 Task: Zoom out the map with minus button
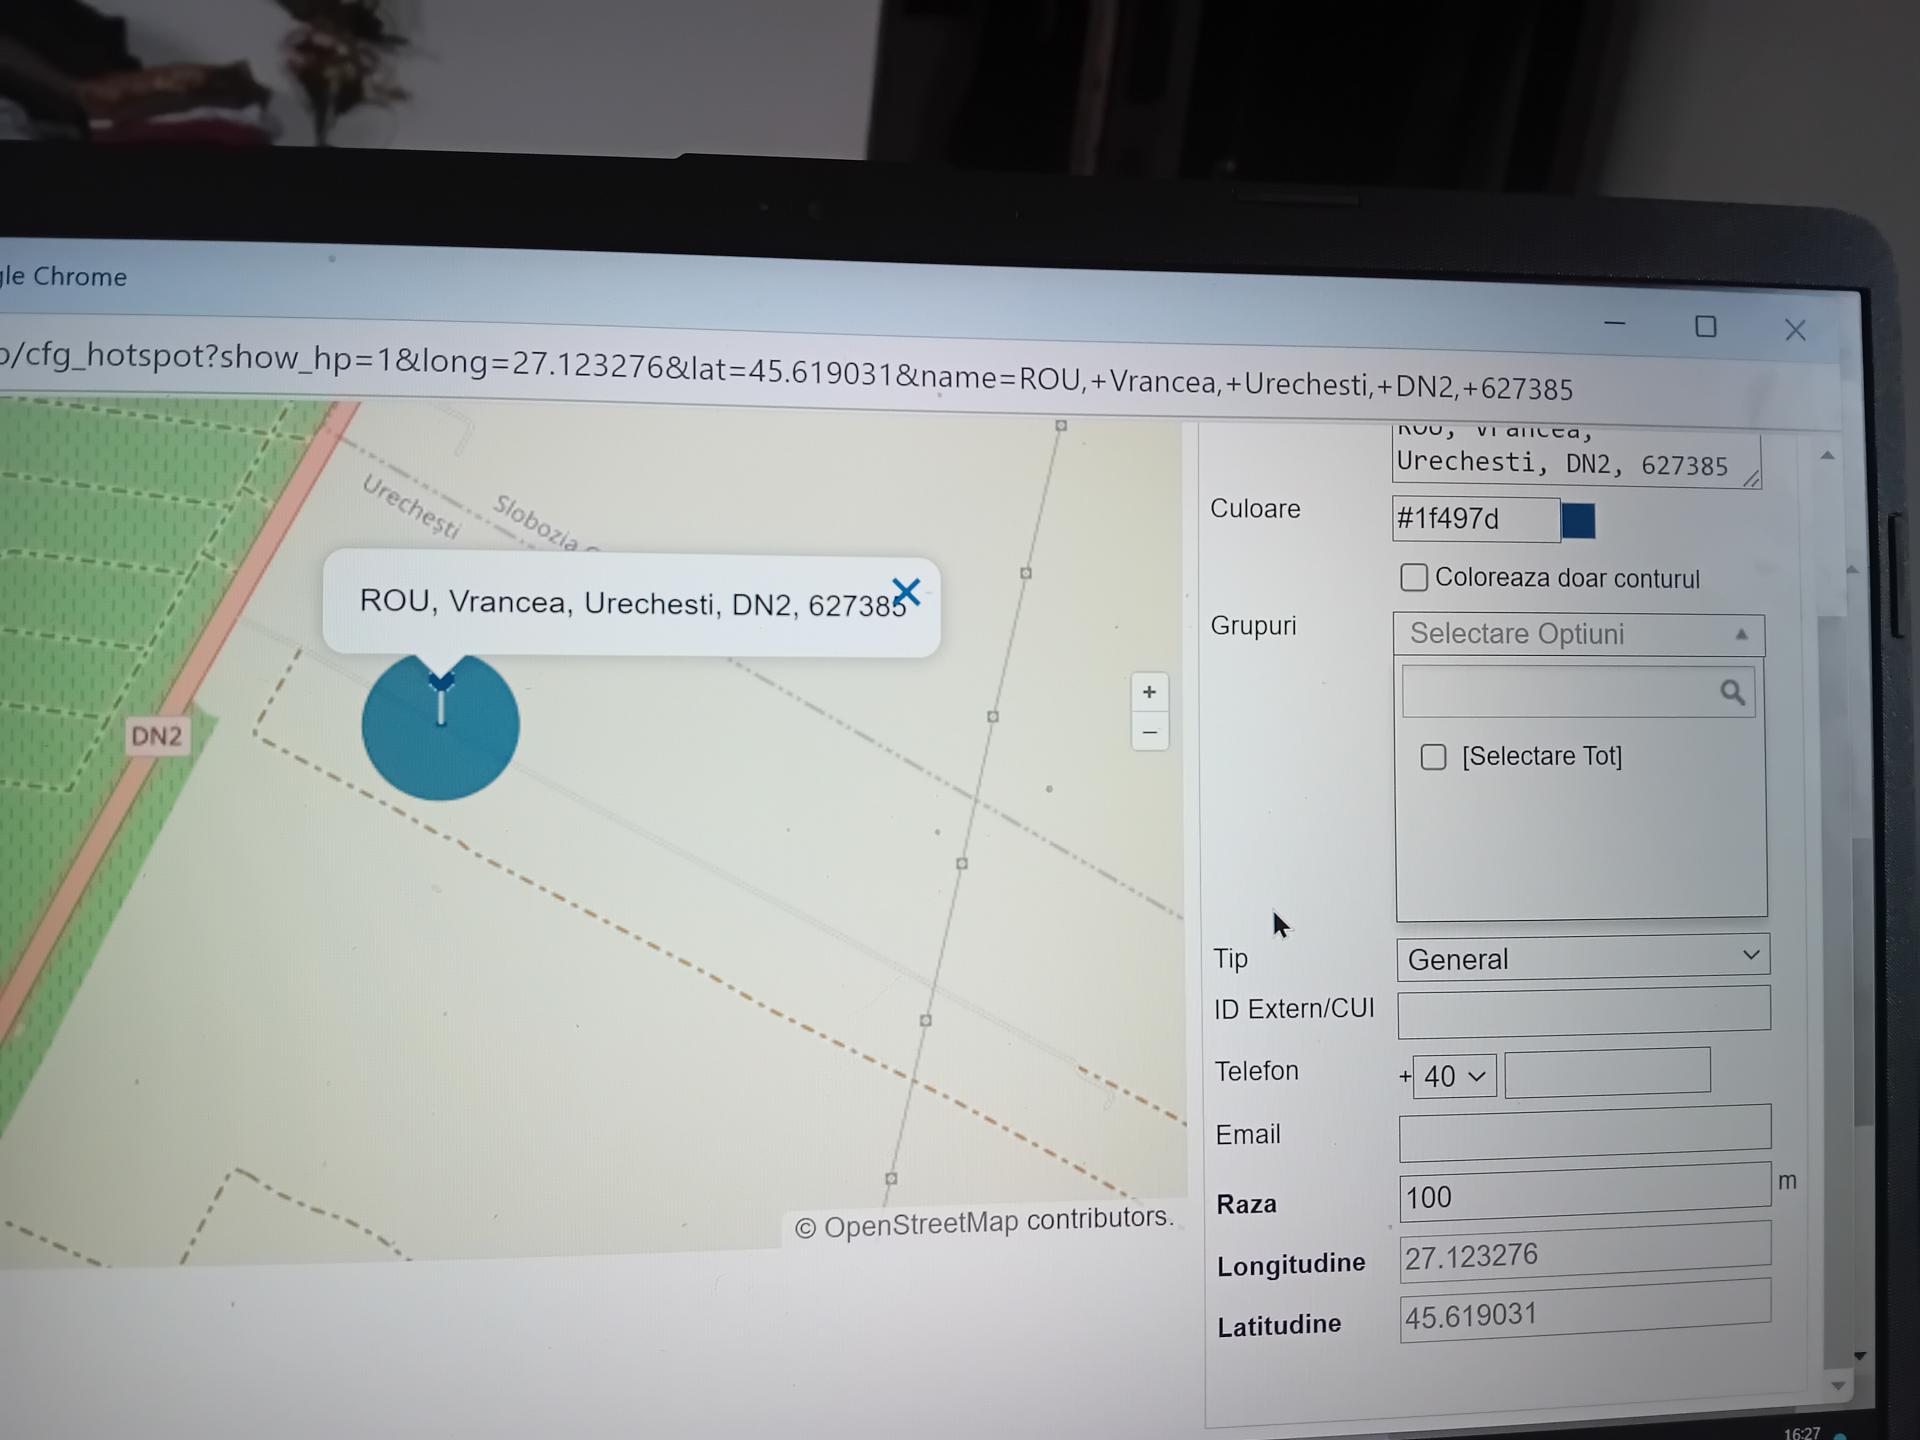[x=1149, y=733]
